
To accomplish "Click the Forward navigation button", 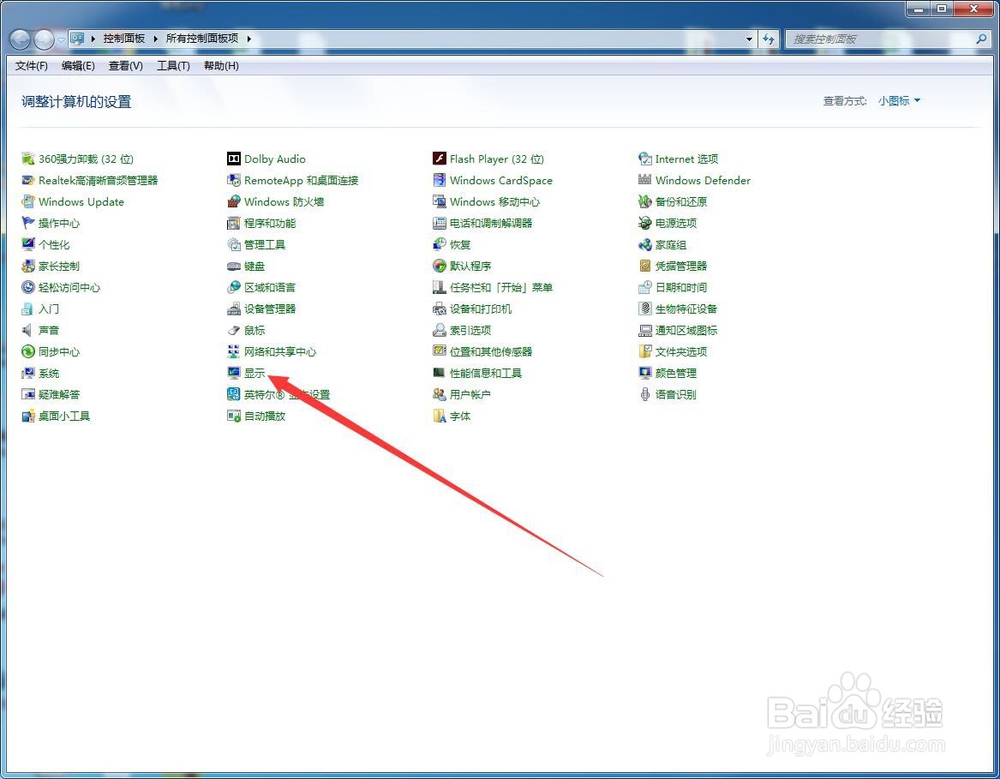I will pos(44,40).
